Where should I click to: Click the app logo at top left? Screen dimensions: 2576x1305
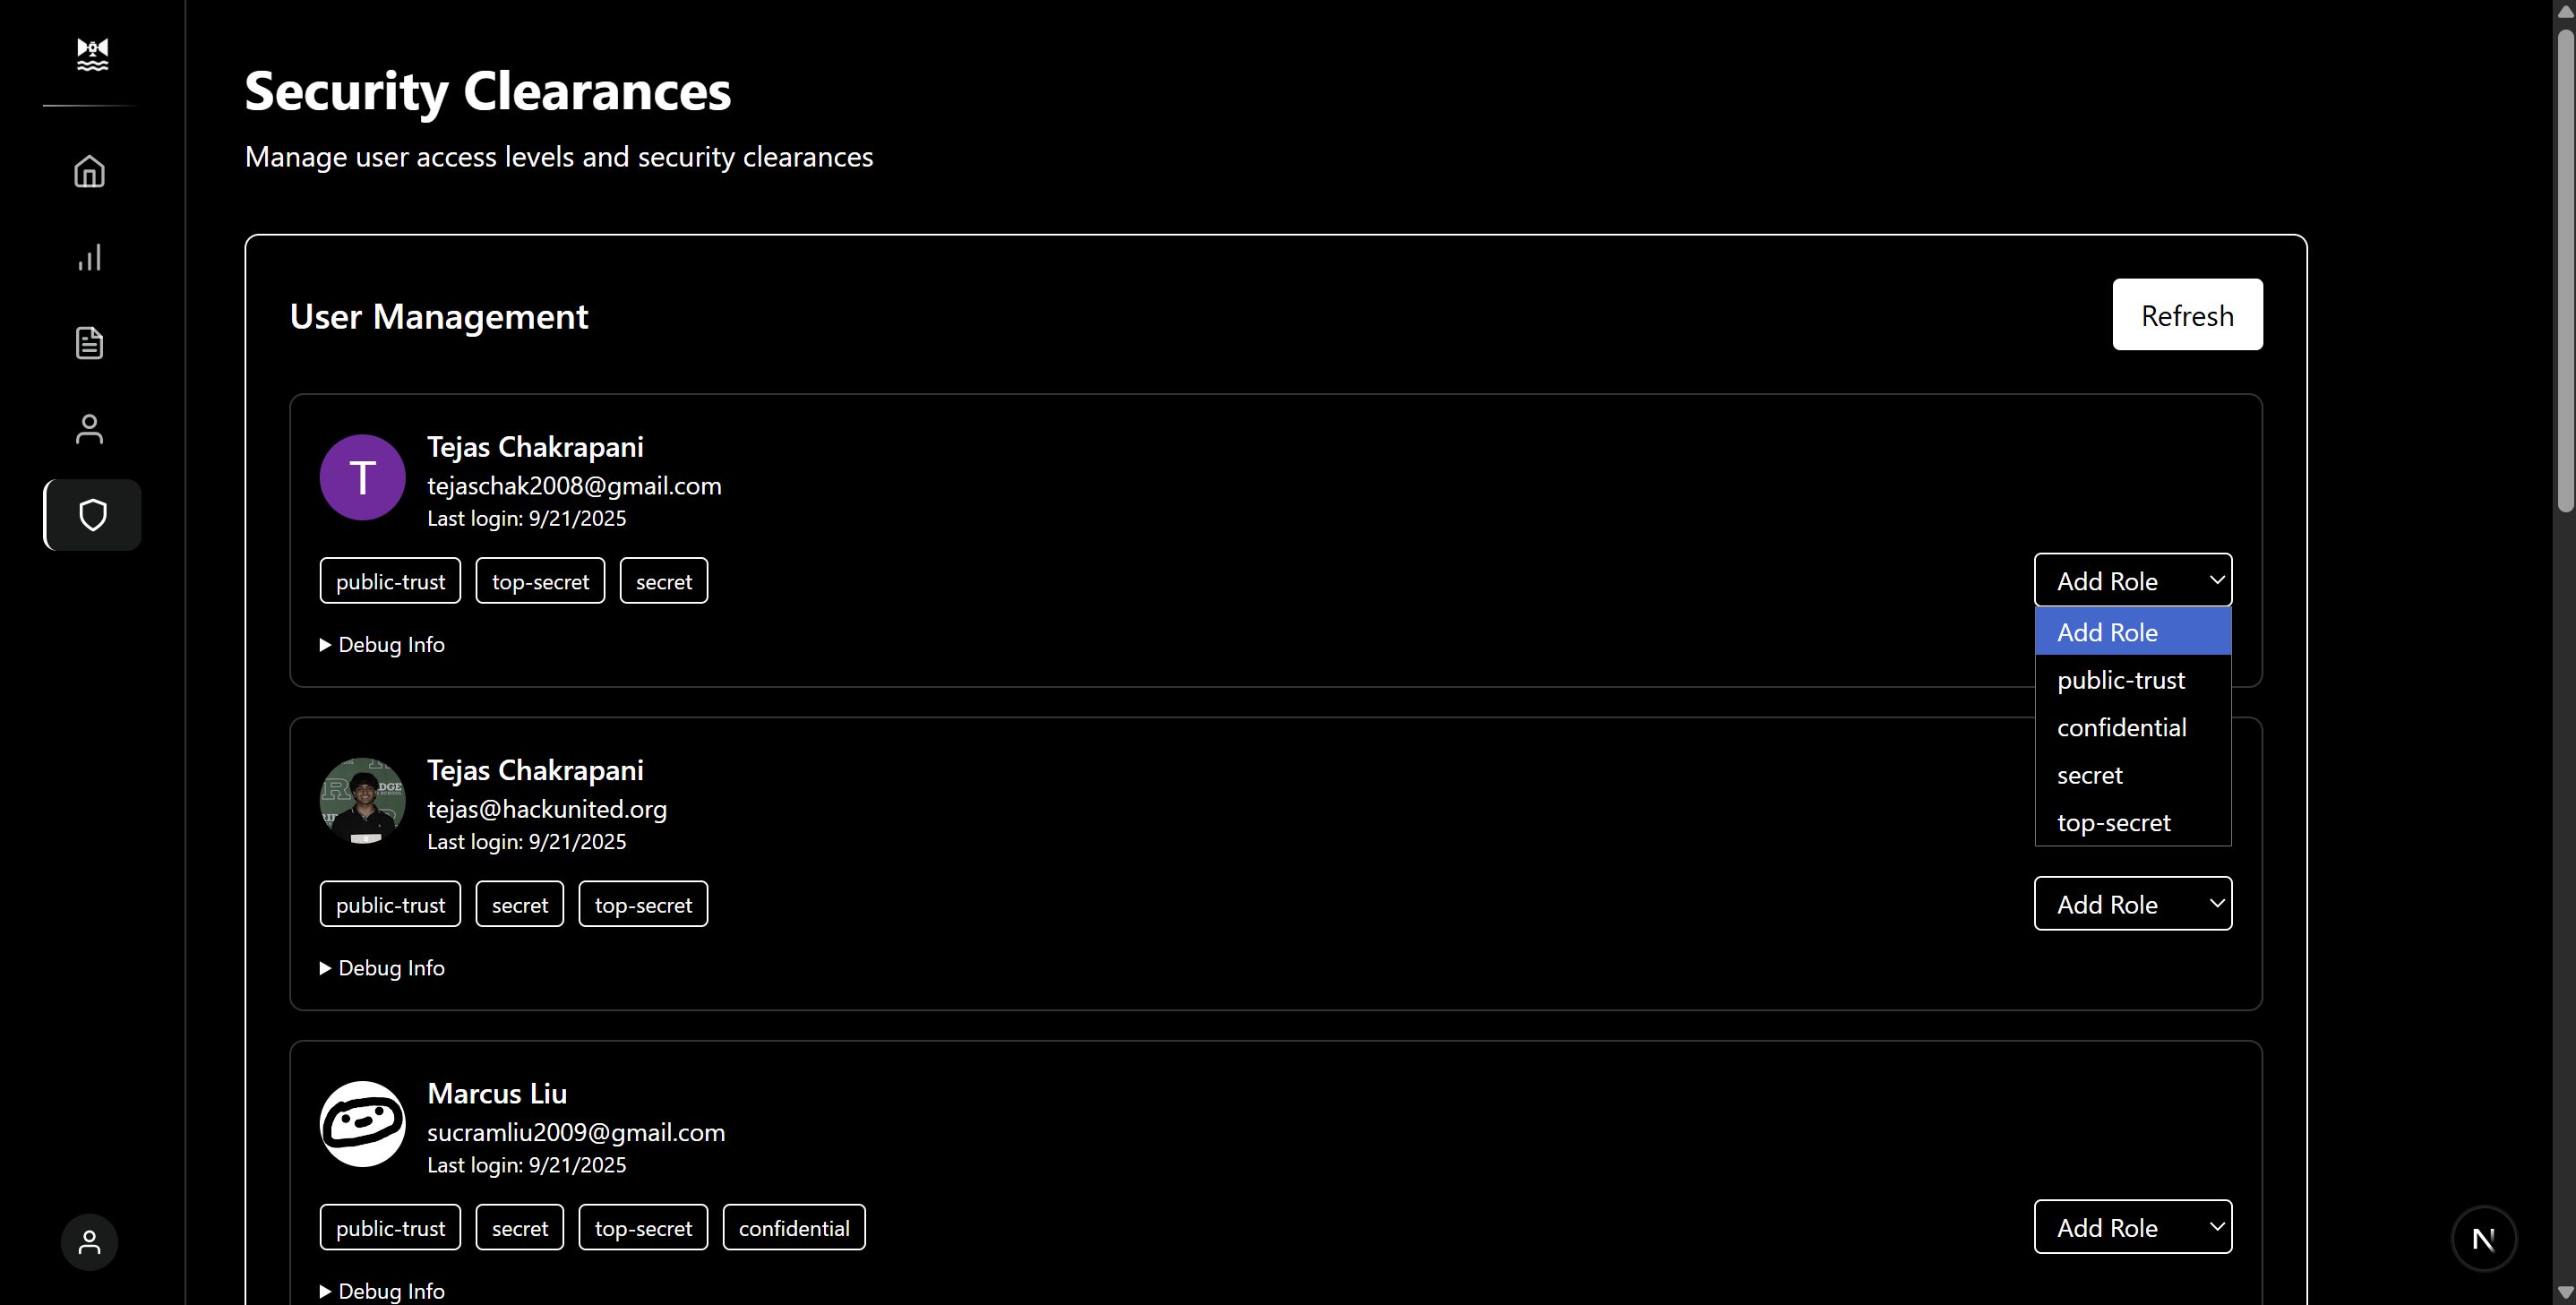coord(92,54)
